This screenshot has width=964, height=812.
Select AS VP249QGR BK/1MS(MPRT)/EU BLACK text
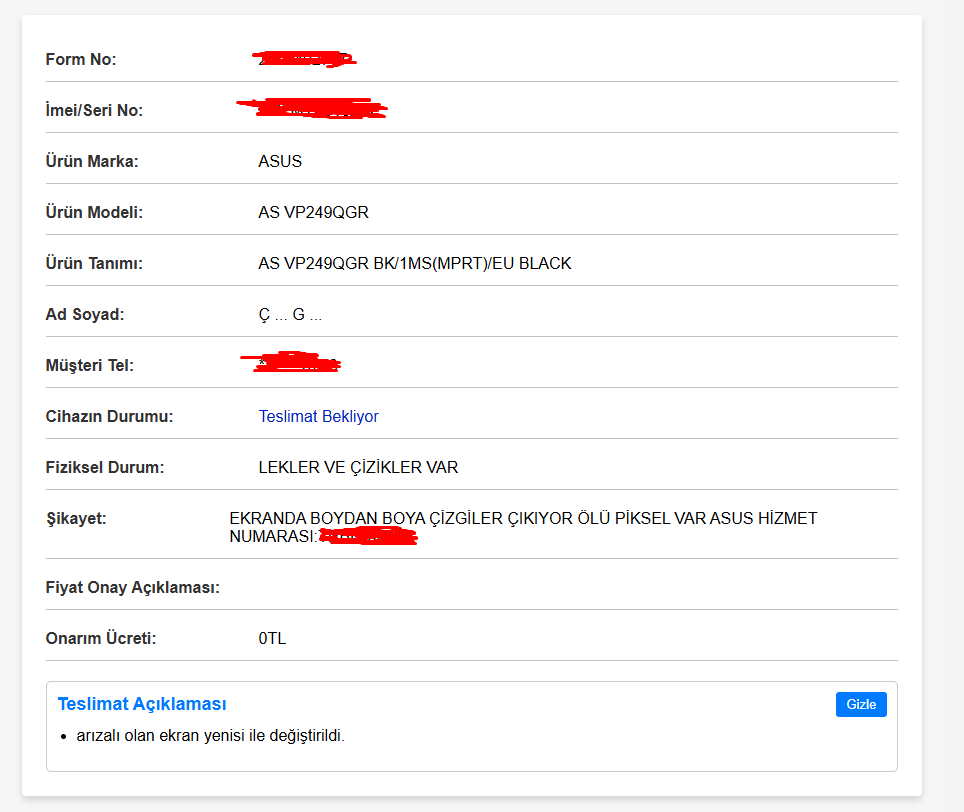[x=414, y=263]
